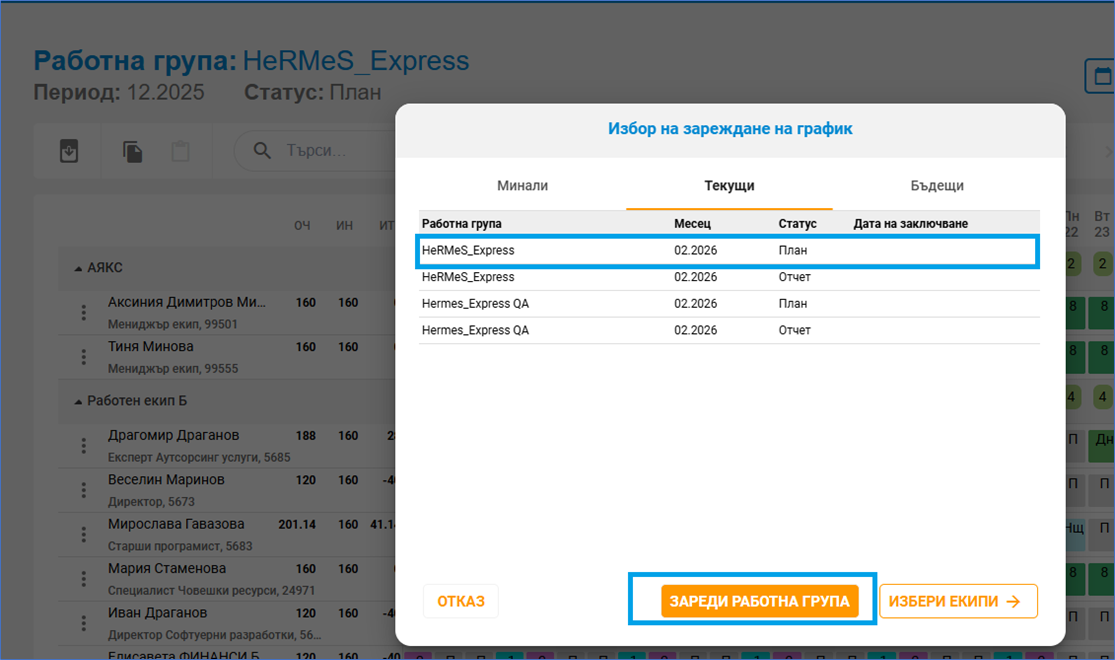Click the search magnifier icon
The width and height of the screenshot is (1115, 660).
coord(262,151)
